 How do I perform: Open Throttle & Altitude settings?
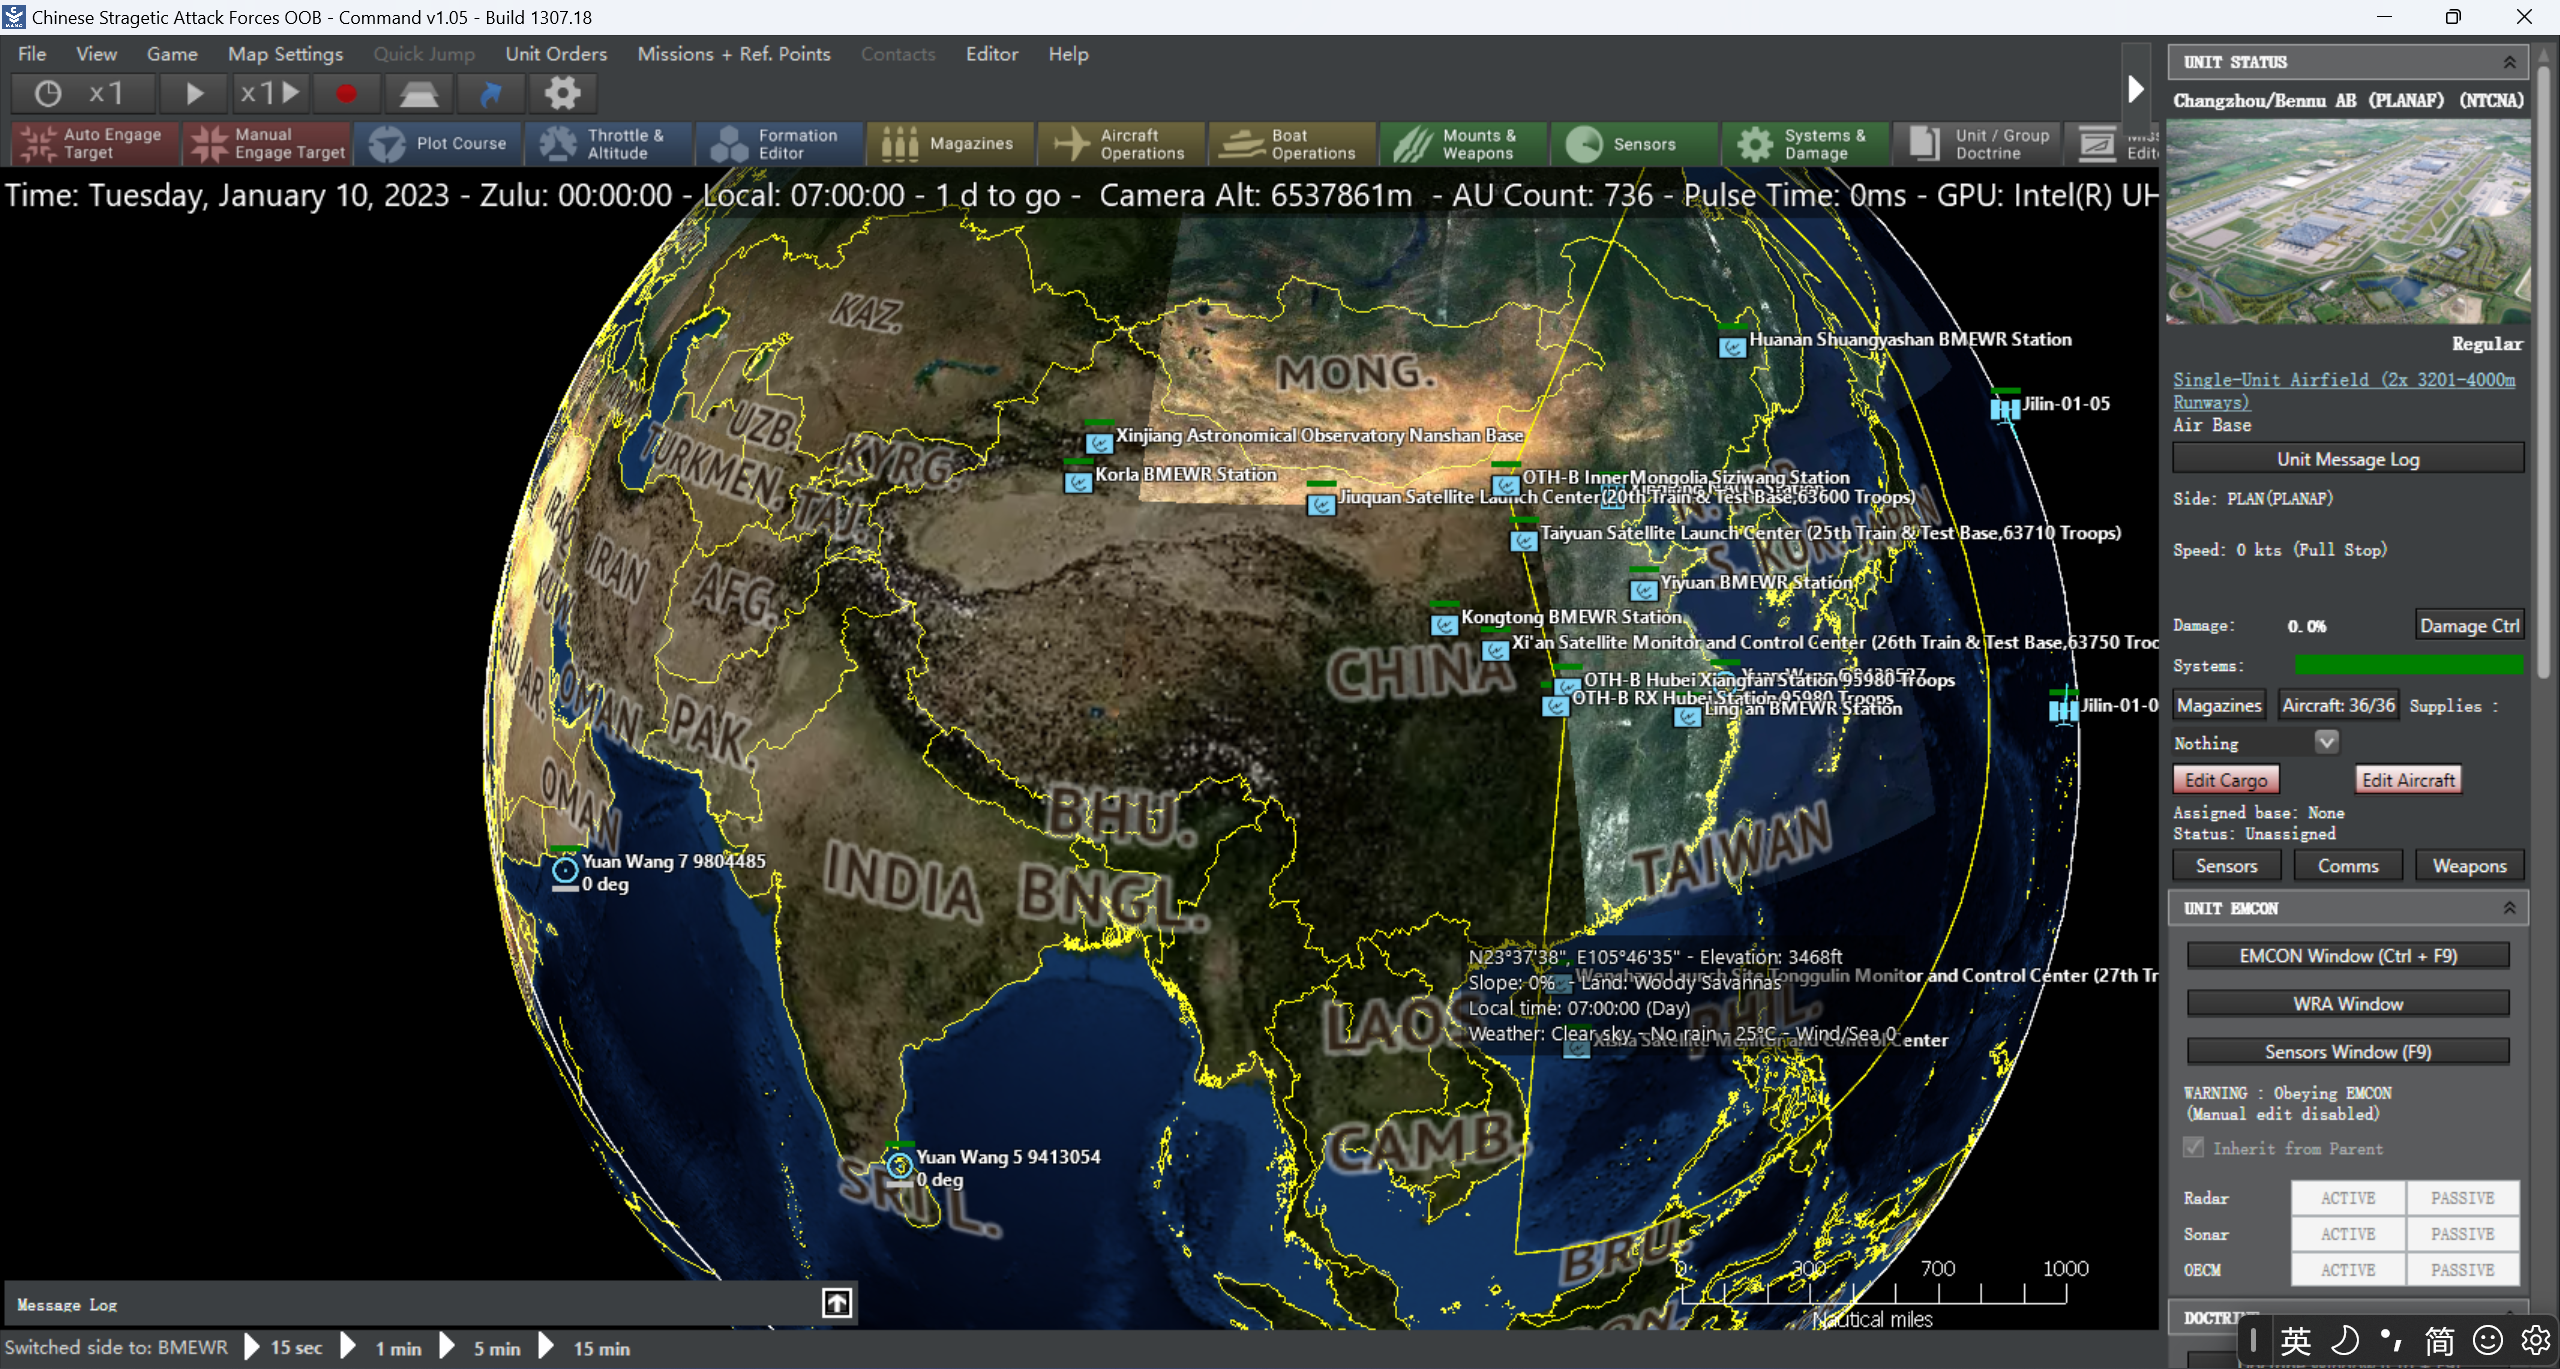point(609,144)
